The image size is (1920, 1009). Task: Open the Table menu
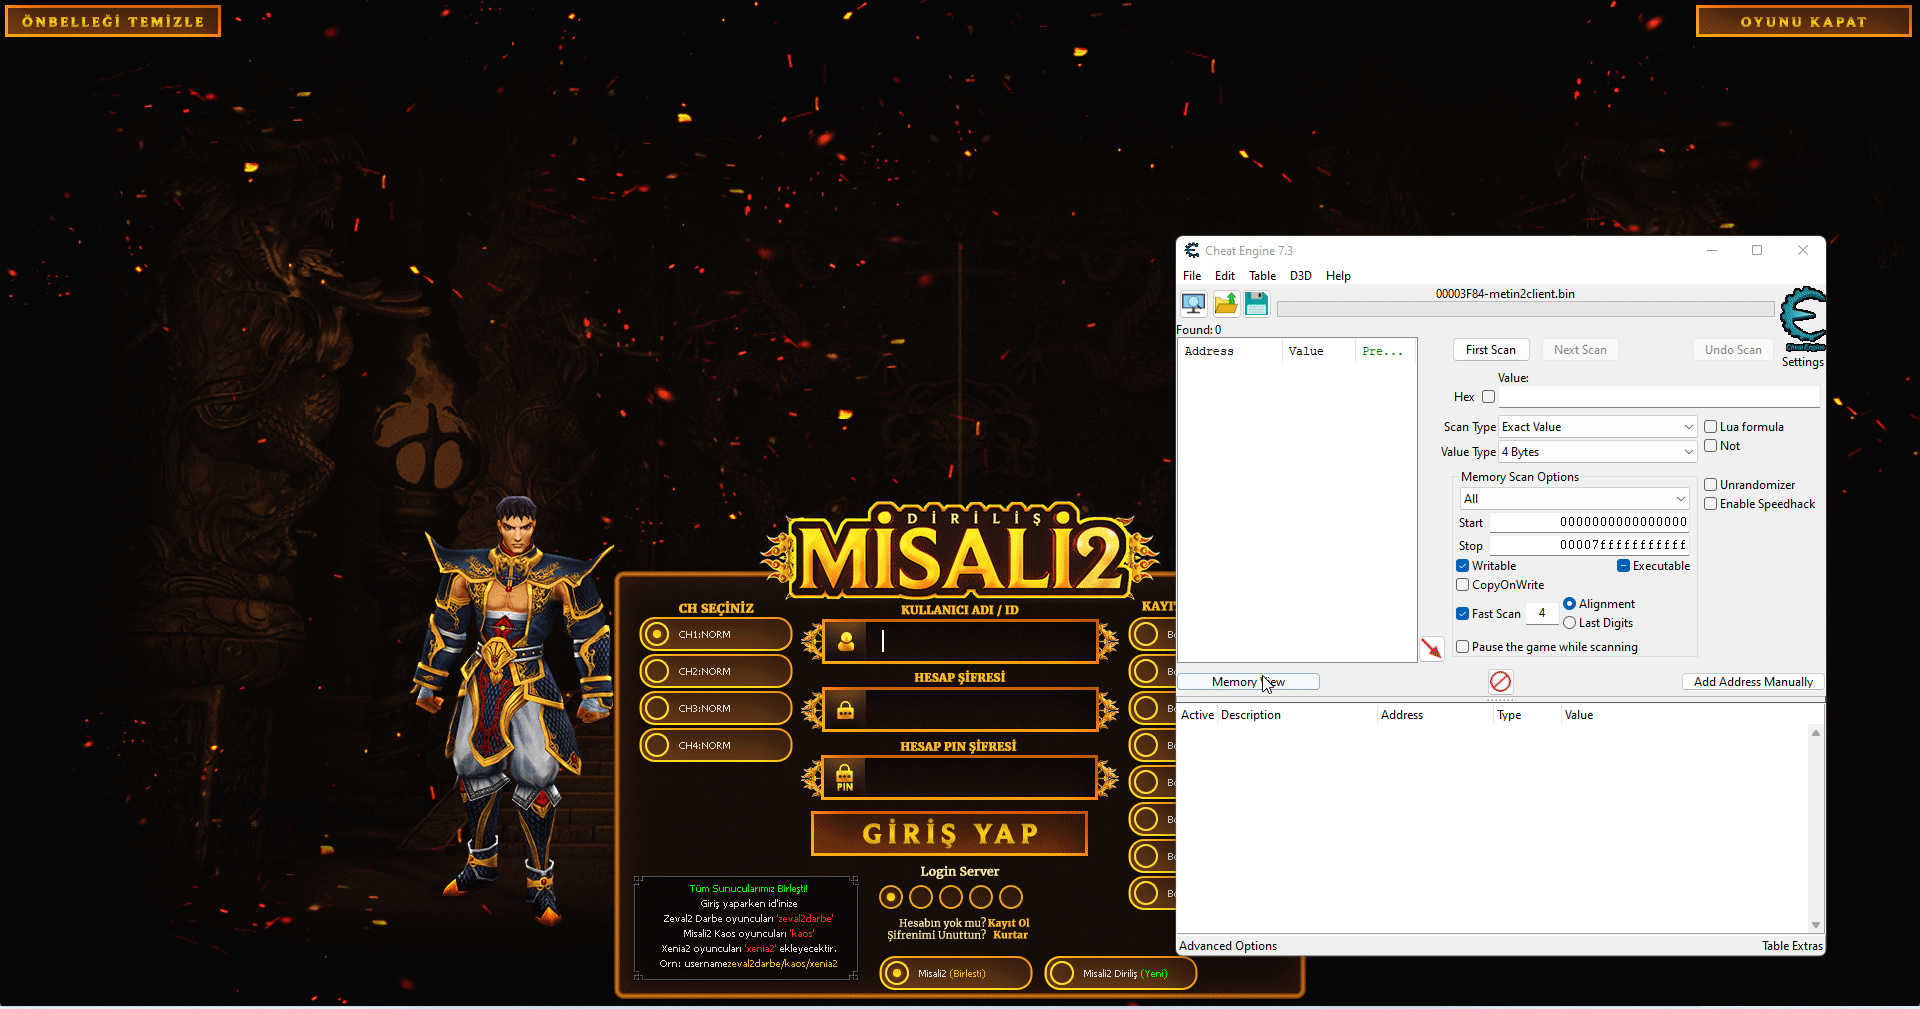tap(1263, 276)
